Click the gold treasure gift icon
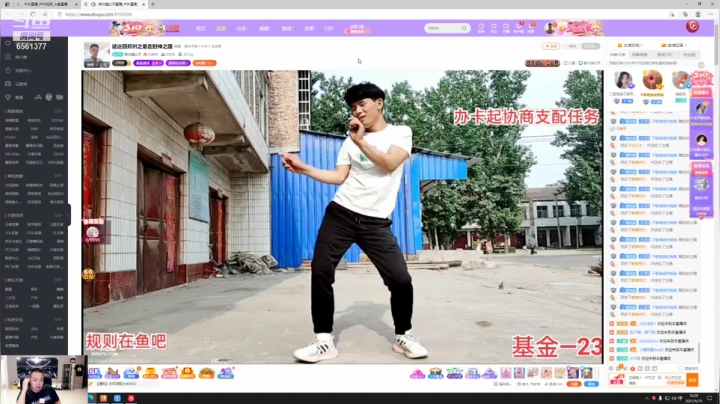Viewport: 720px width, 404px height. pyautogui.click(x=150, y=372)
